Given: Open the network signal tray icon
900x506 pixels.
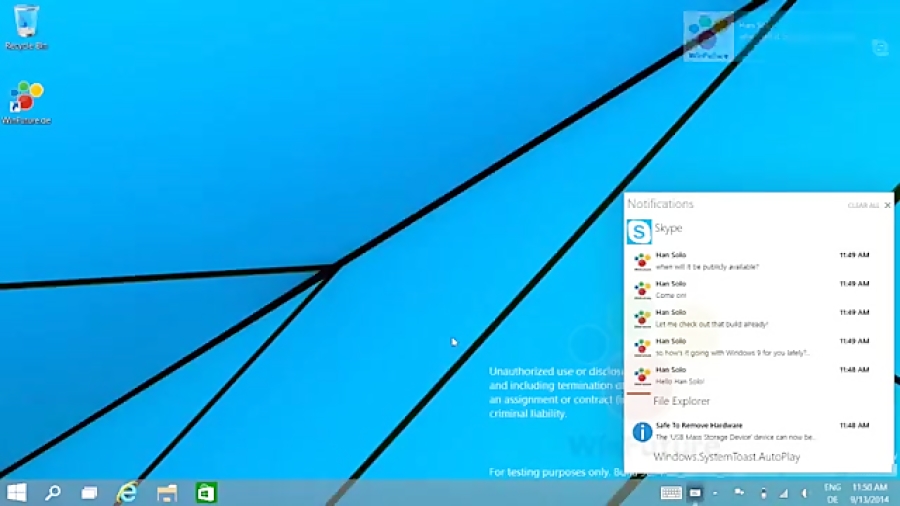Looking at the screenshot, I should (783, 493).
